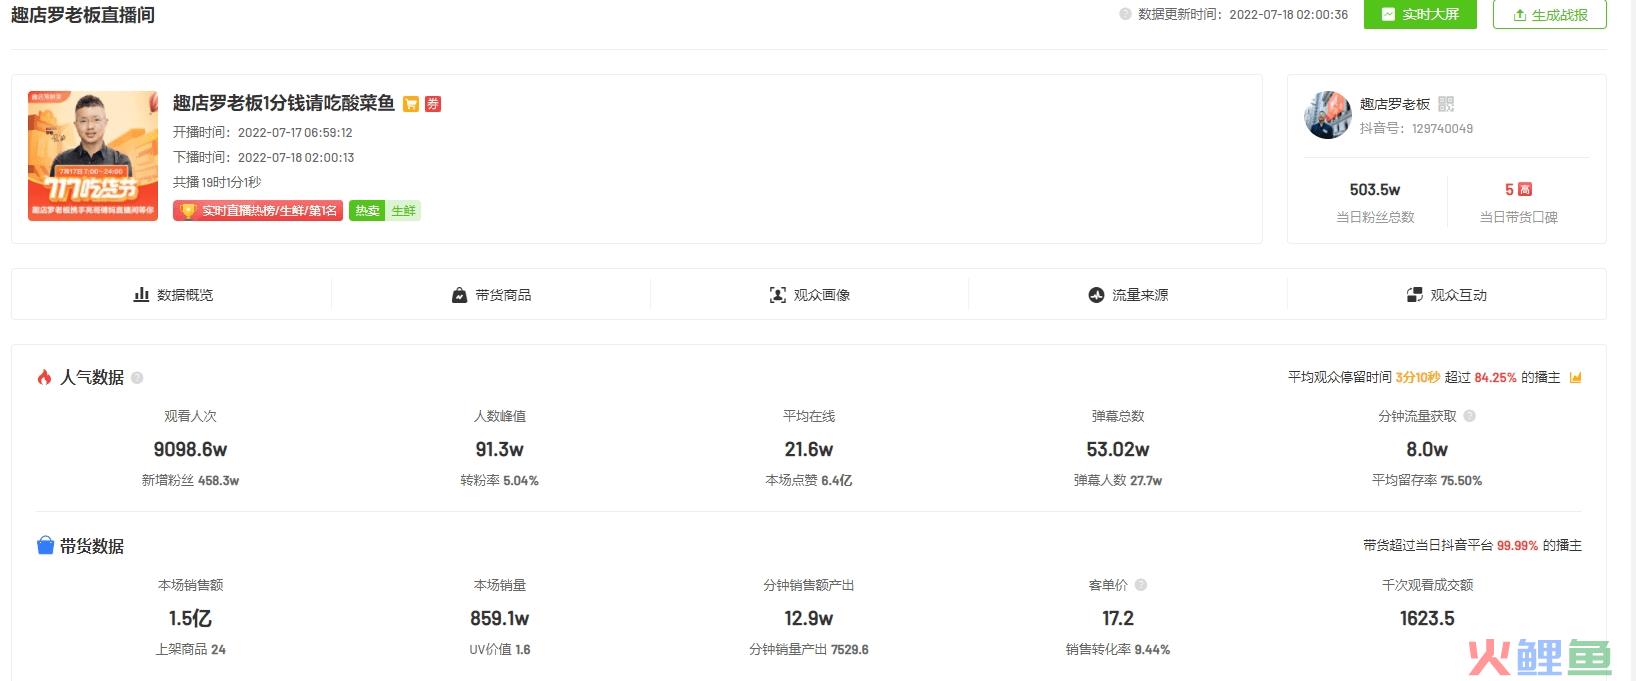The width and height of the screenshot is (1636, 681).
Task: Click the orange ranking chart icon after 的播主
Action: point(1576,378)
